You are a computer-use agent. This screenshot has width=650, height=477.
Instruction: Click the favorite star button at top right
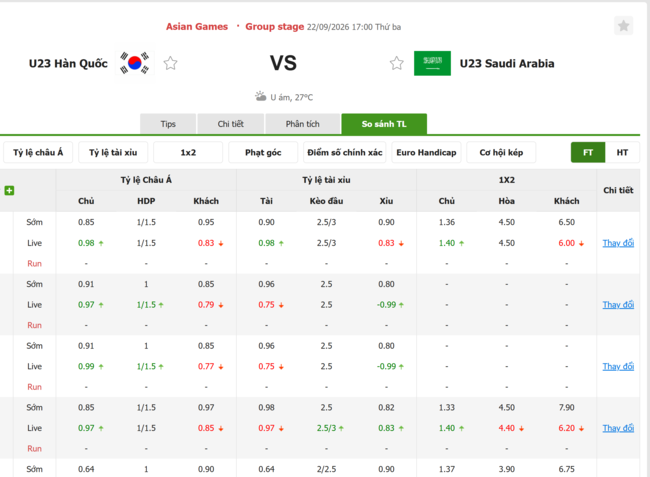623,26
